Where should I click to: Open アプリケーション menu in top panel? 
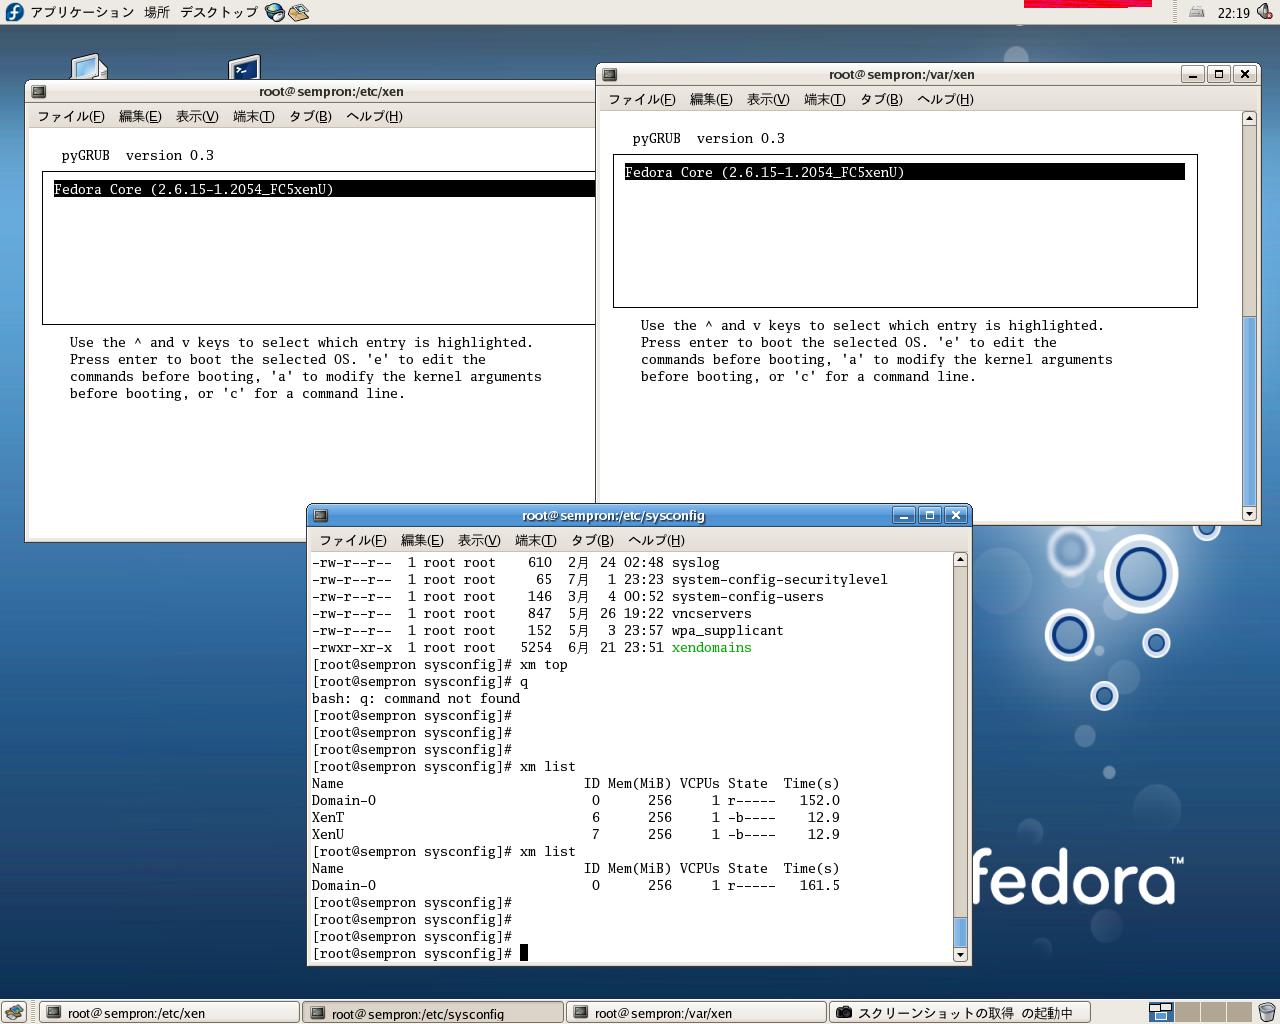(82, 12)
